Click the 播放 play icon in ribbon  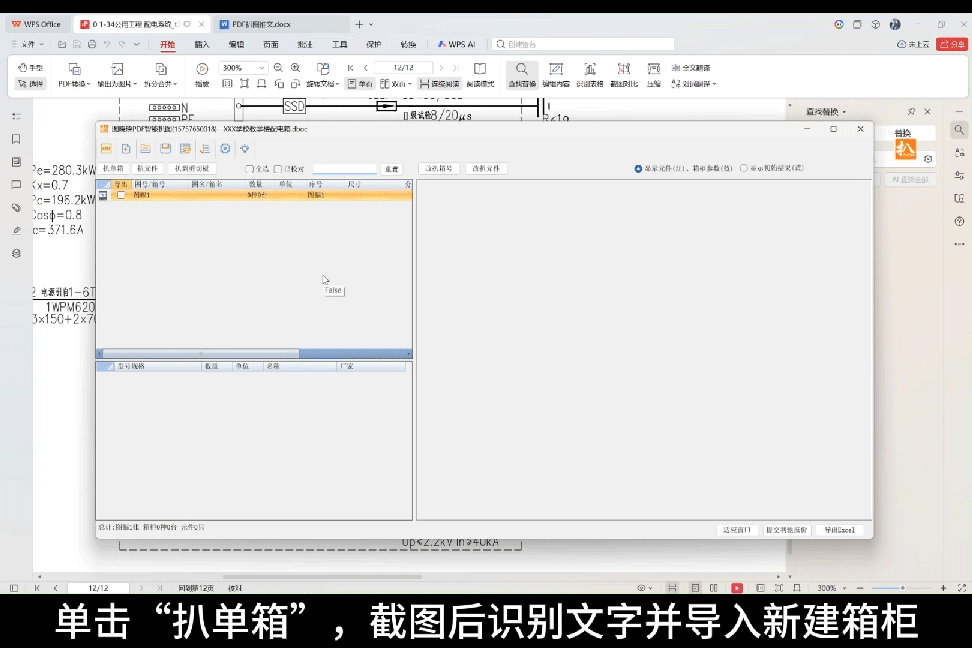[202, 69]
